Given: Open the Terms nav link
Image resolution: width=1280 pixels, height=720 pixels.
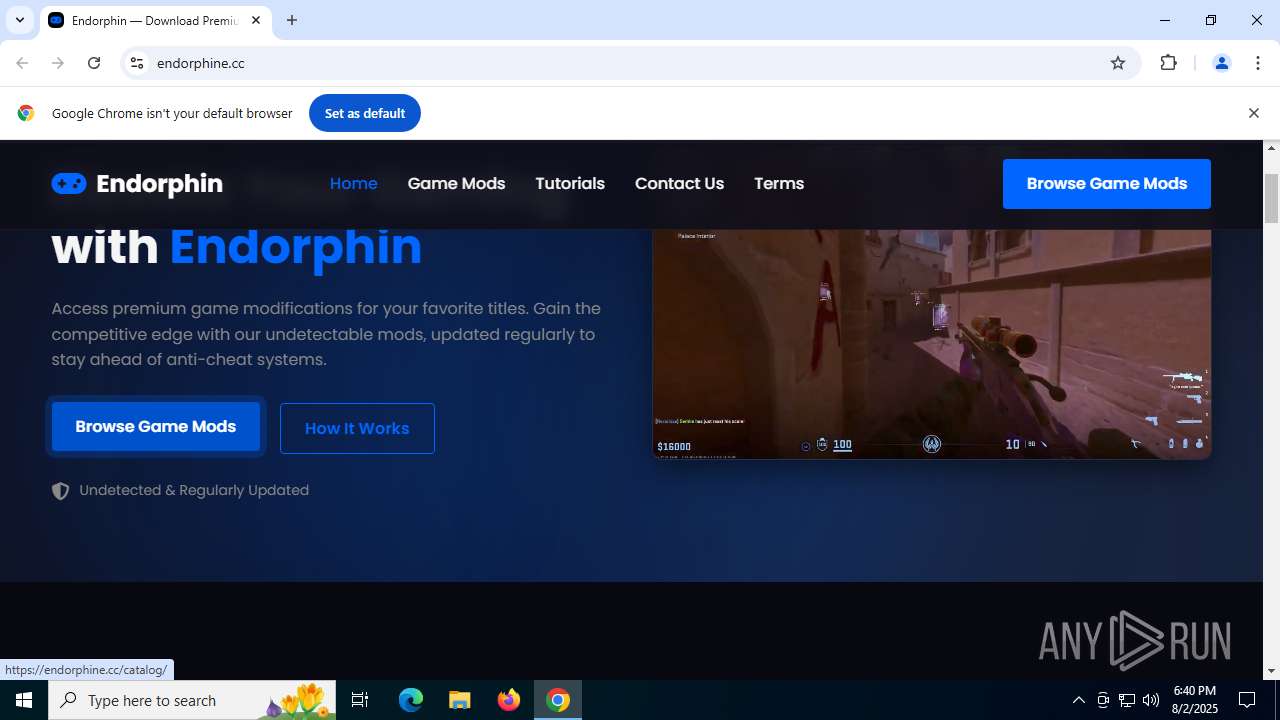Looking at the screenshot, I should [x=779, y=184].
